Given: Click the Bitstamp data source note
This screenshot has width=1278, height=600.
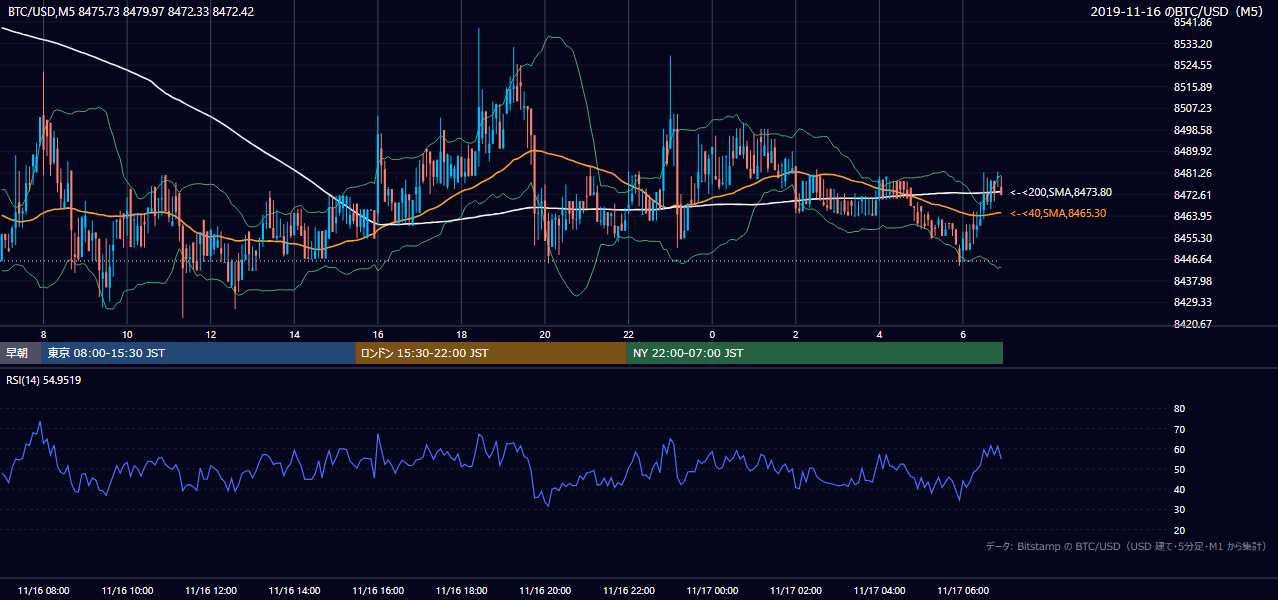Looking at the screenshot, I should click(1126, 546).
